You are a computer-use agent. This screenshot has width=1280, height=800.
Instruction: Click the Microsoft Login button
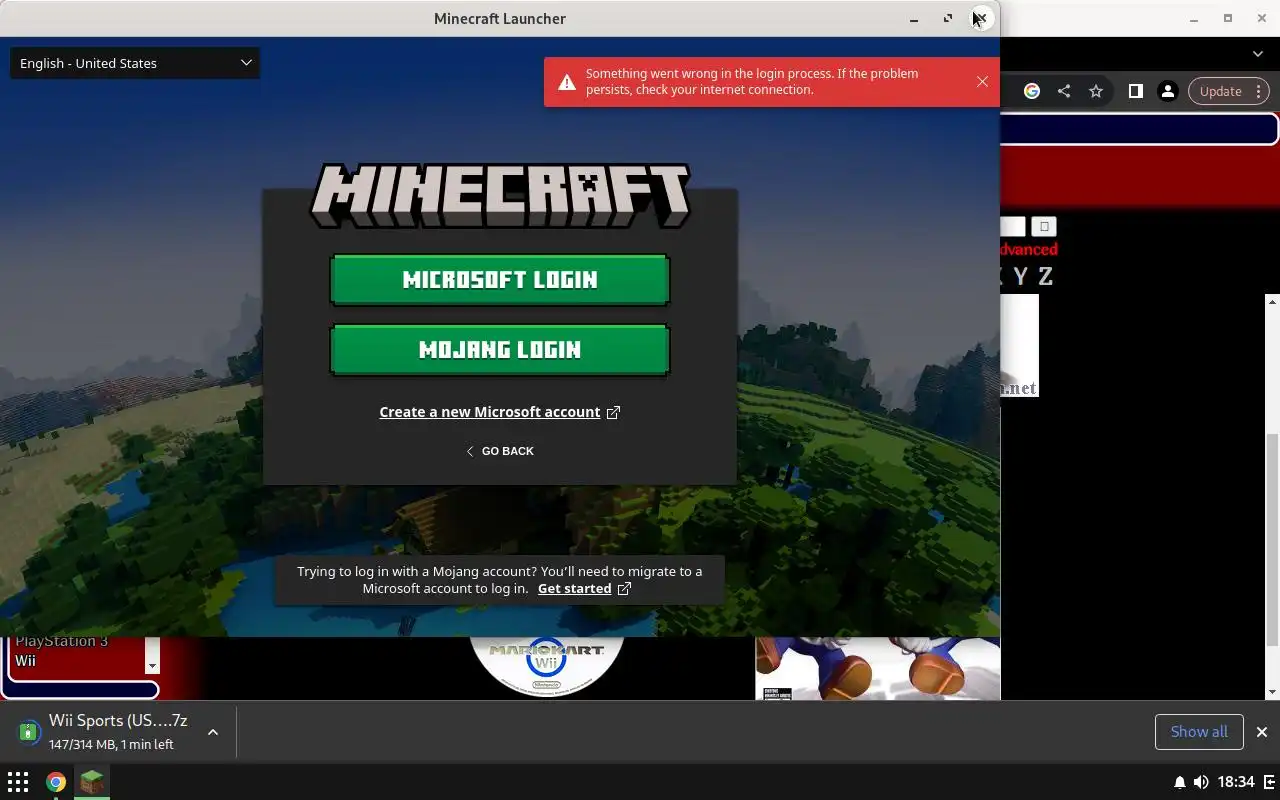499,280
